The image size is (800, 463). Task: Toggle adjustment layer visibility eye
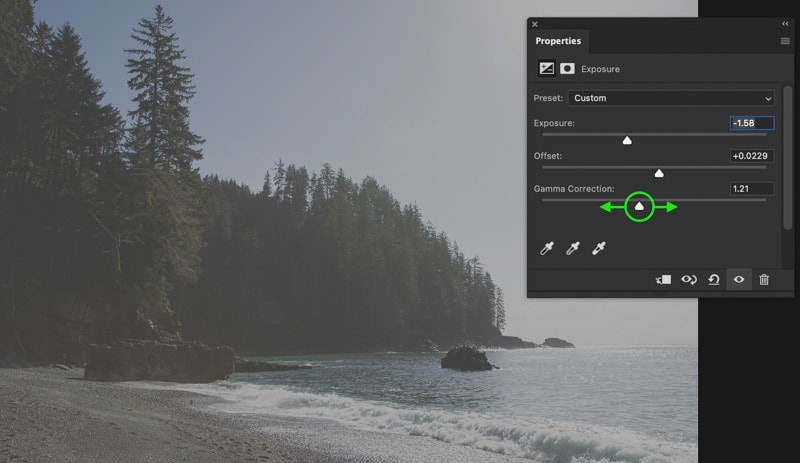pos(739,280)
